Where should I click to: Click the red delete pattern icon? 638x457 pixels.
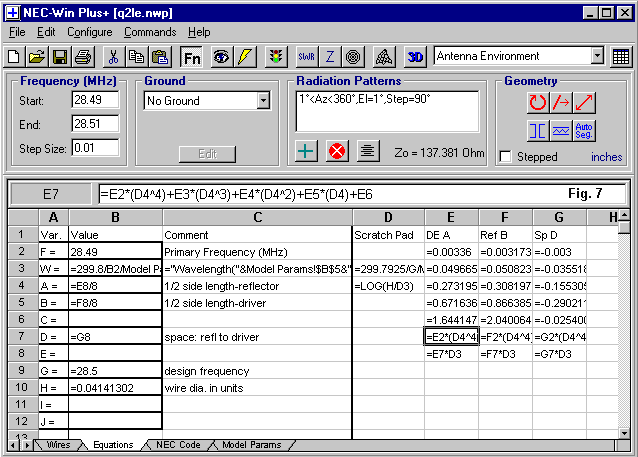[x=338, y=151]
